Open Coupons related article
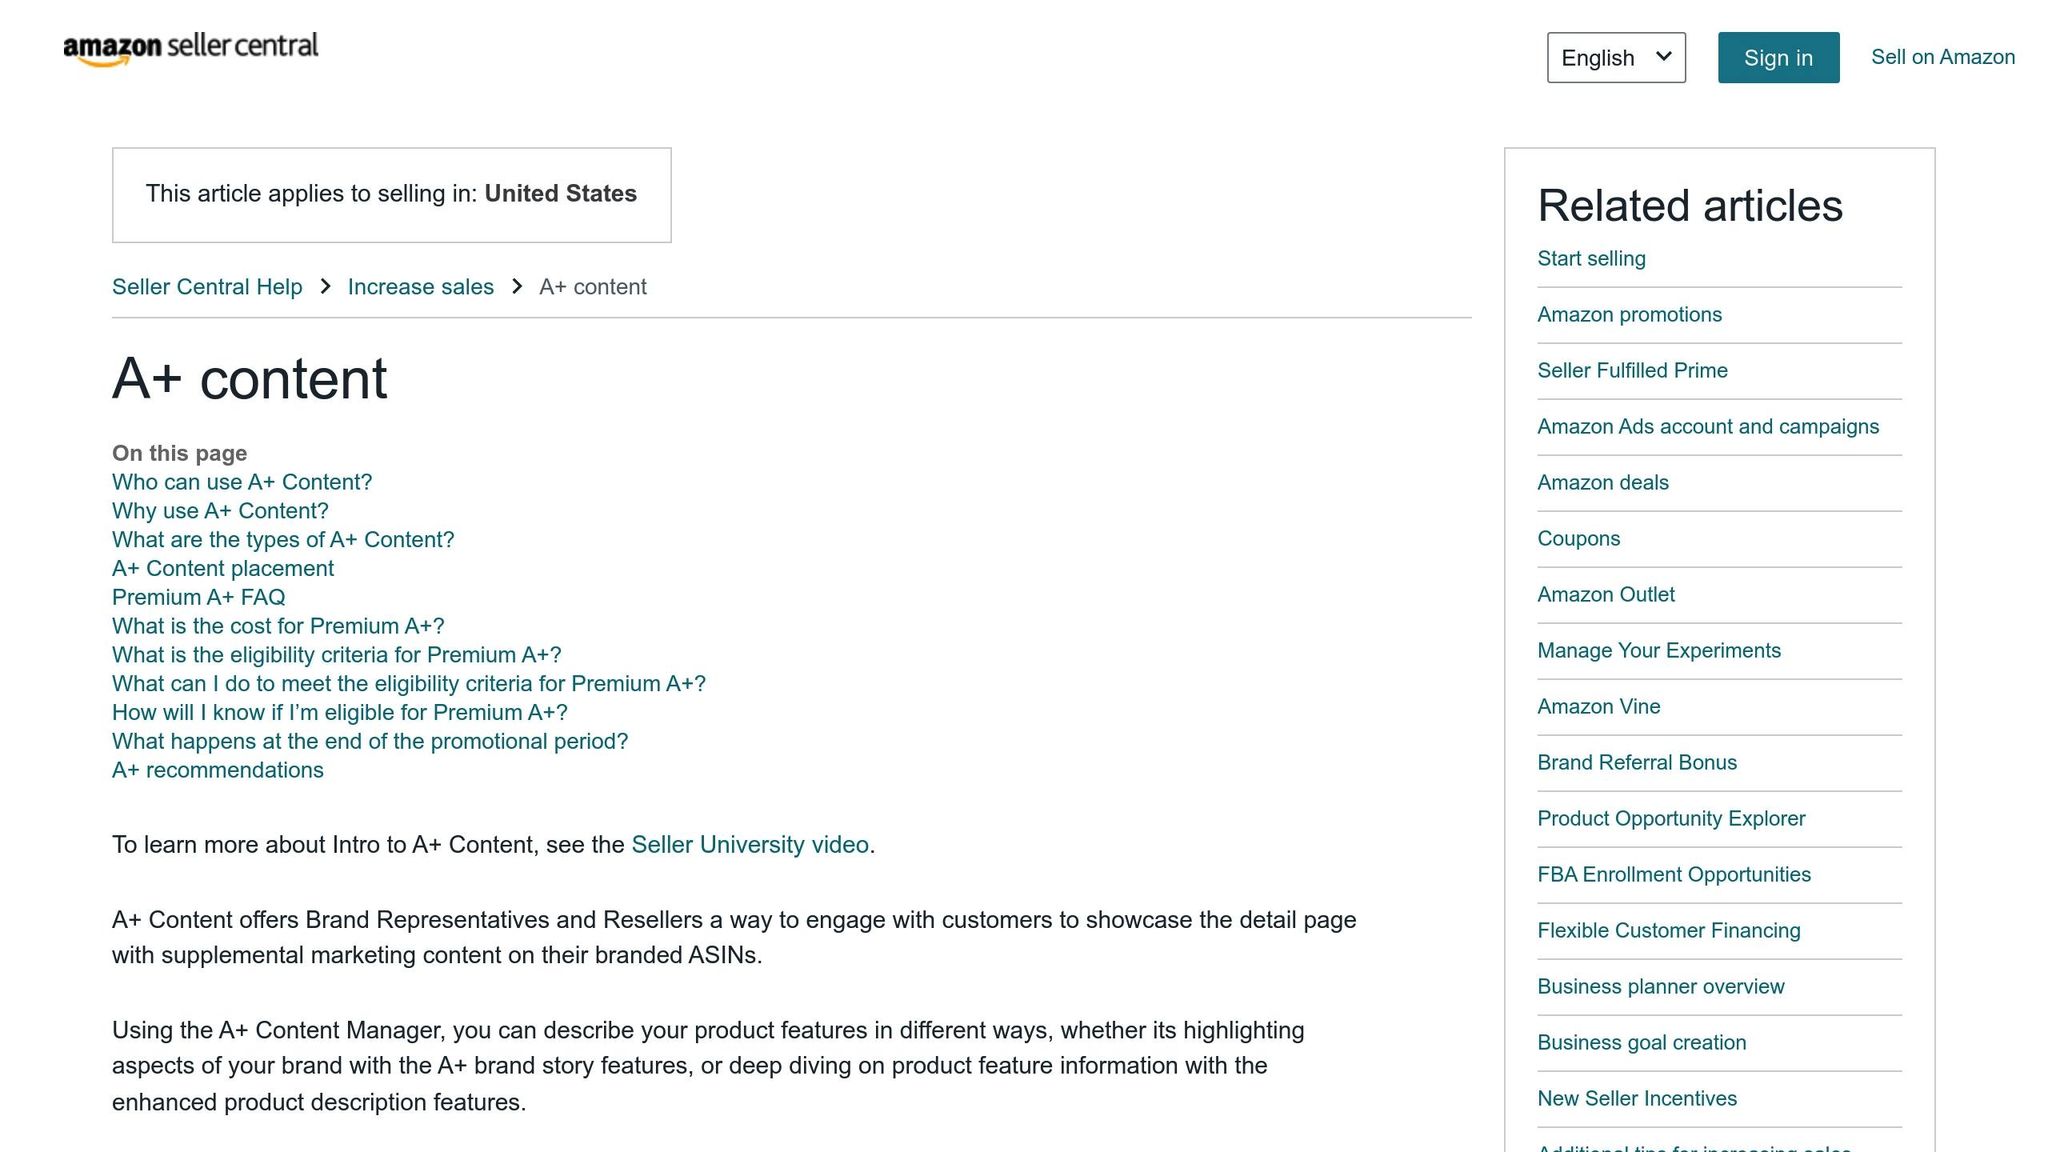The width and height of the screenshot is (2048, 1152). click(x=1578, y=539)
